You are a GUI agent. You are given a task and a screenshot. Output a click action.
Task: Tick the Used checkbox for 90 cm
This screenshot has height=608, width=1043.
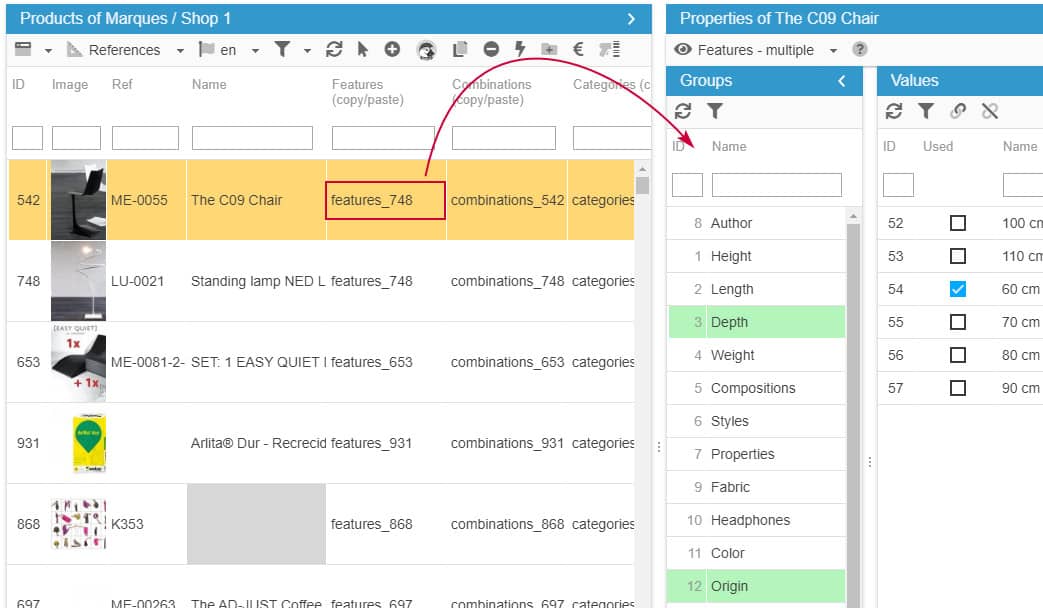[x=958, y=388]
